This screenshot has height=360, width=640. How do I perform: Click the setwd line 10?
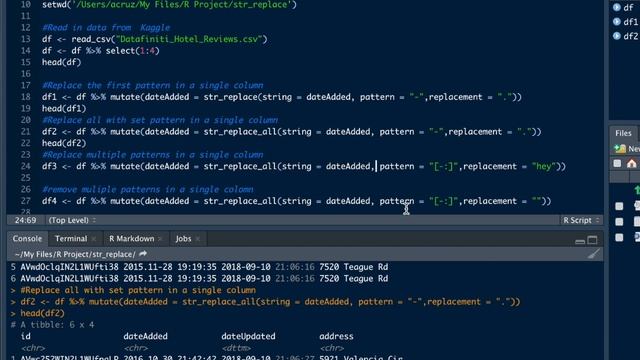click(169, 5)
